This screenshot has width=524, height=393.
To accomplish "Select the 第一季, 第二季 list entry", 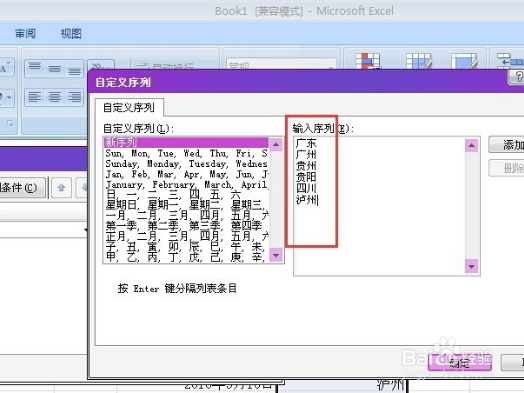I will tap(186, 226).
